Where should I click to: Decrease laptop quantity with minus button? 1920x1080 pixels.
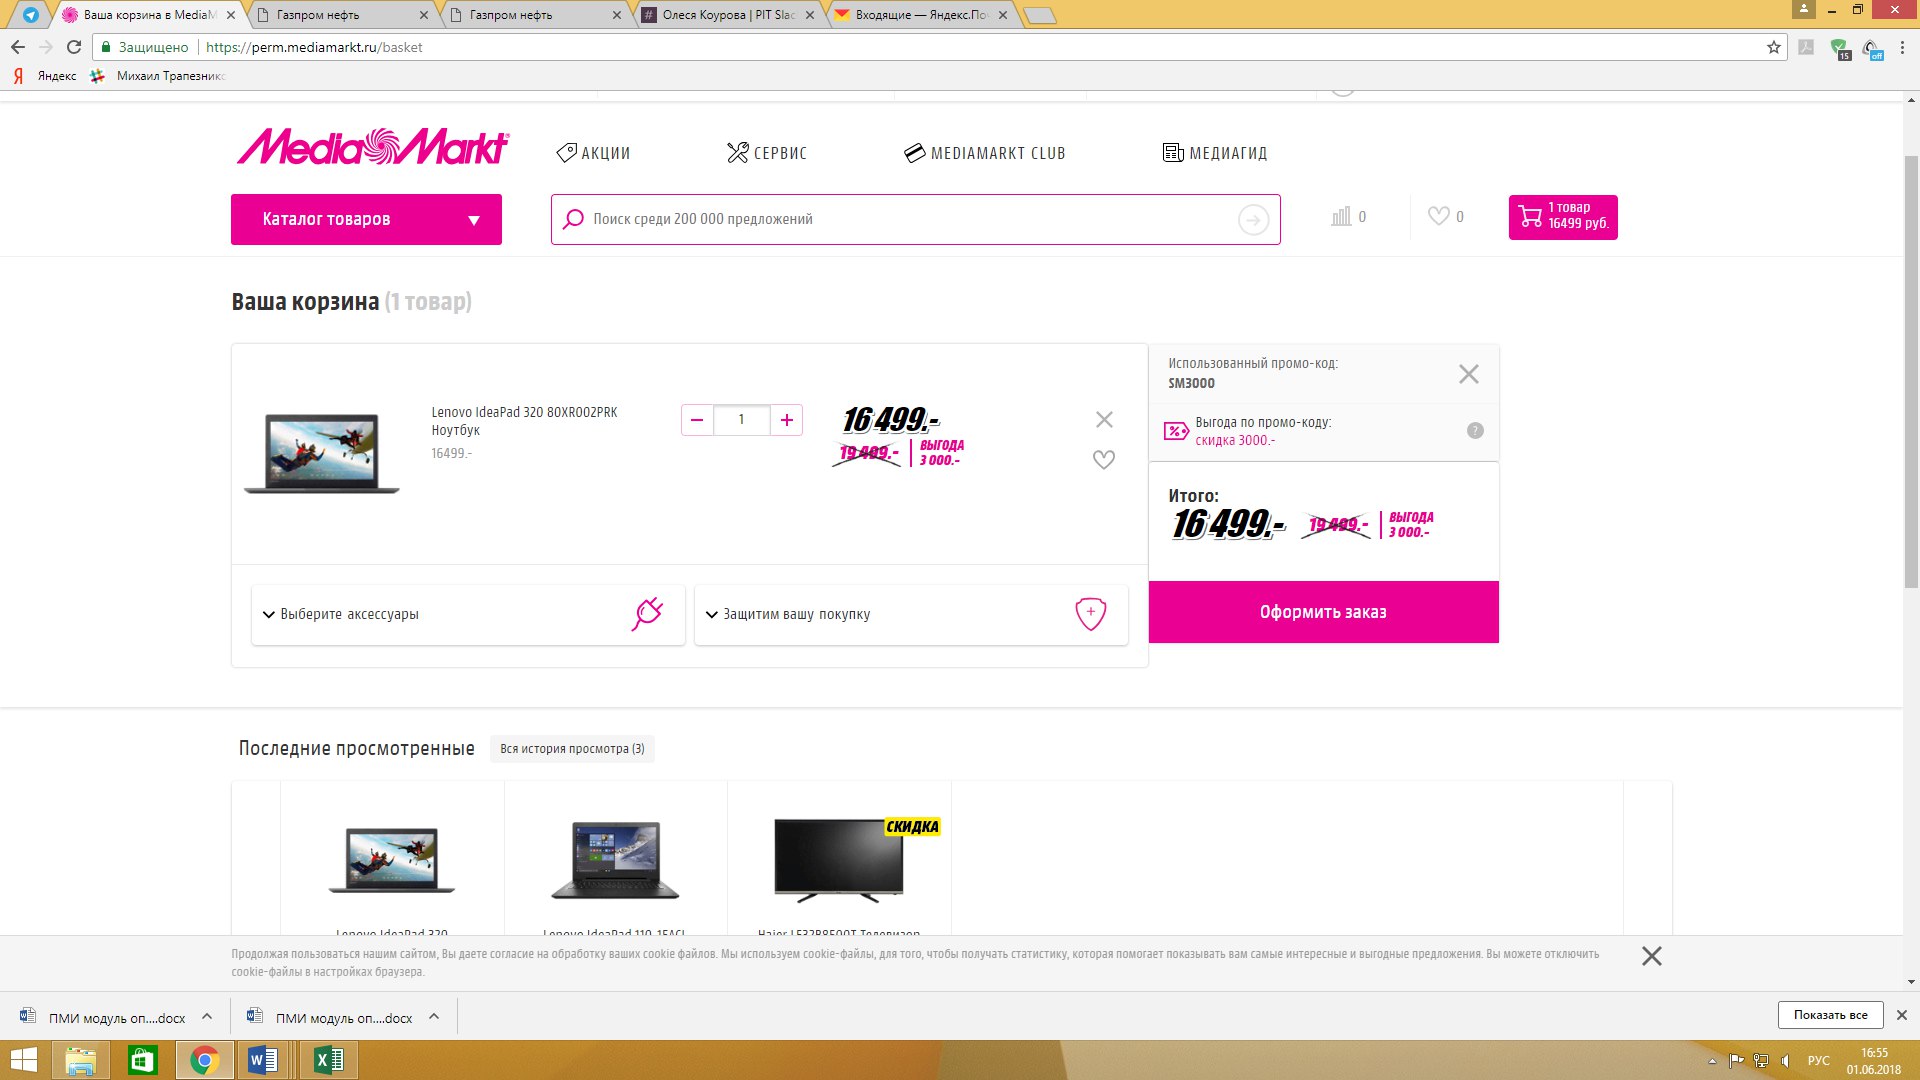tap(697, 420)
